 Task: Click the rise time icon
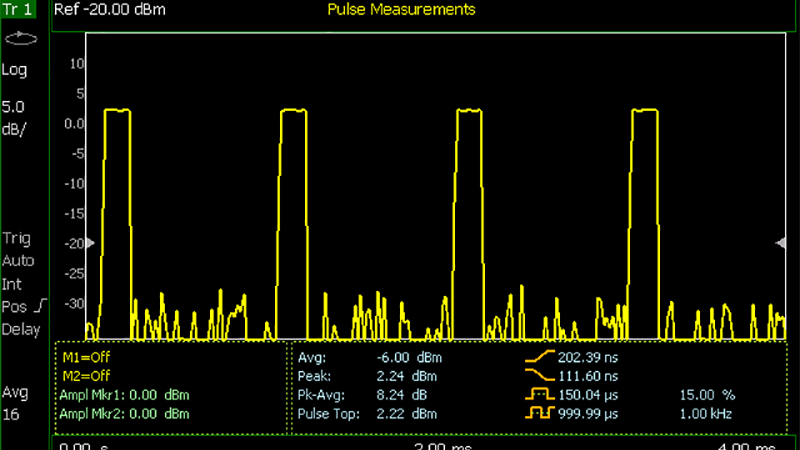(540, 356)
